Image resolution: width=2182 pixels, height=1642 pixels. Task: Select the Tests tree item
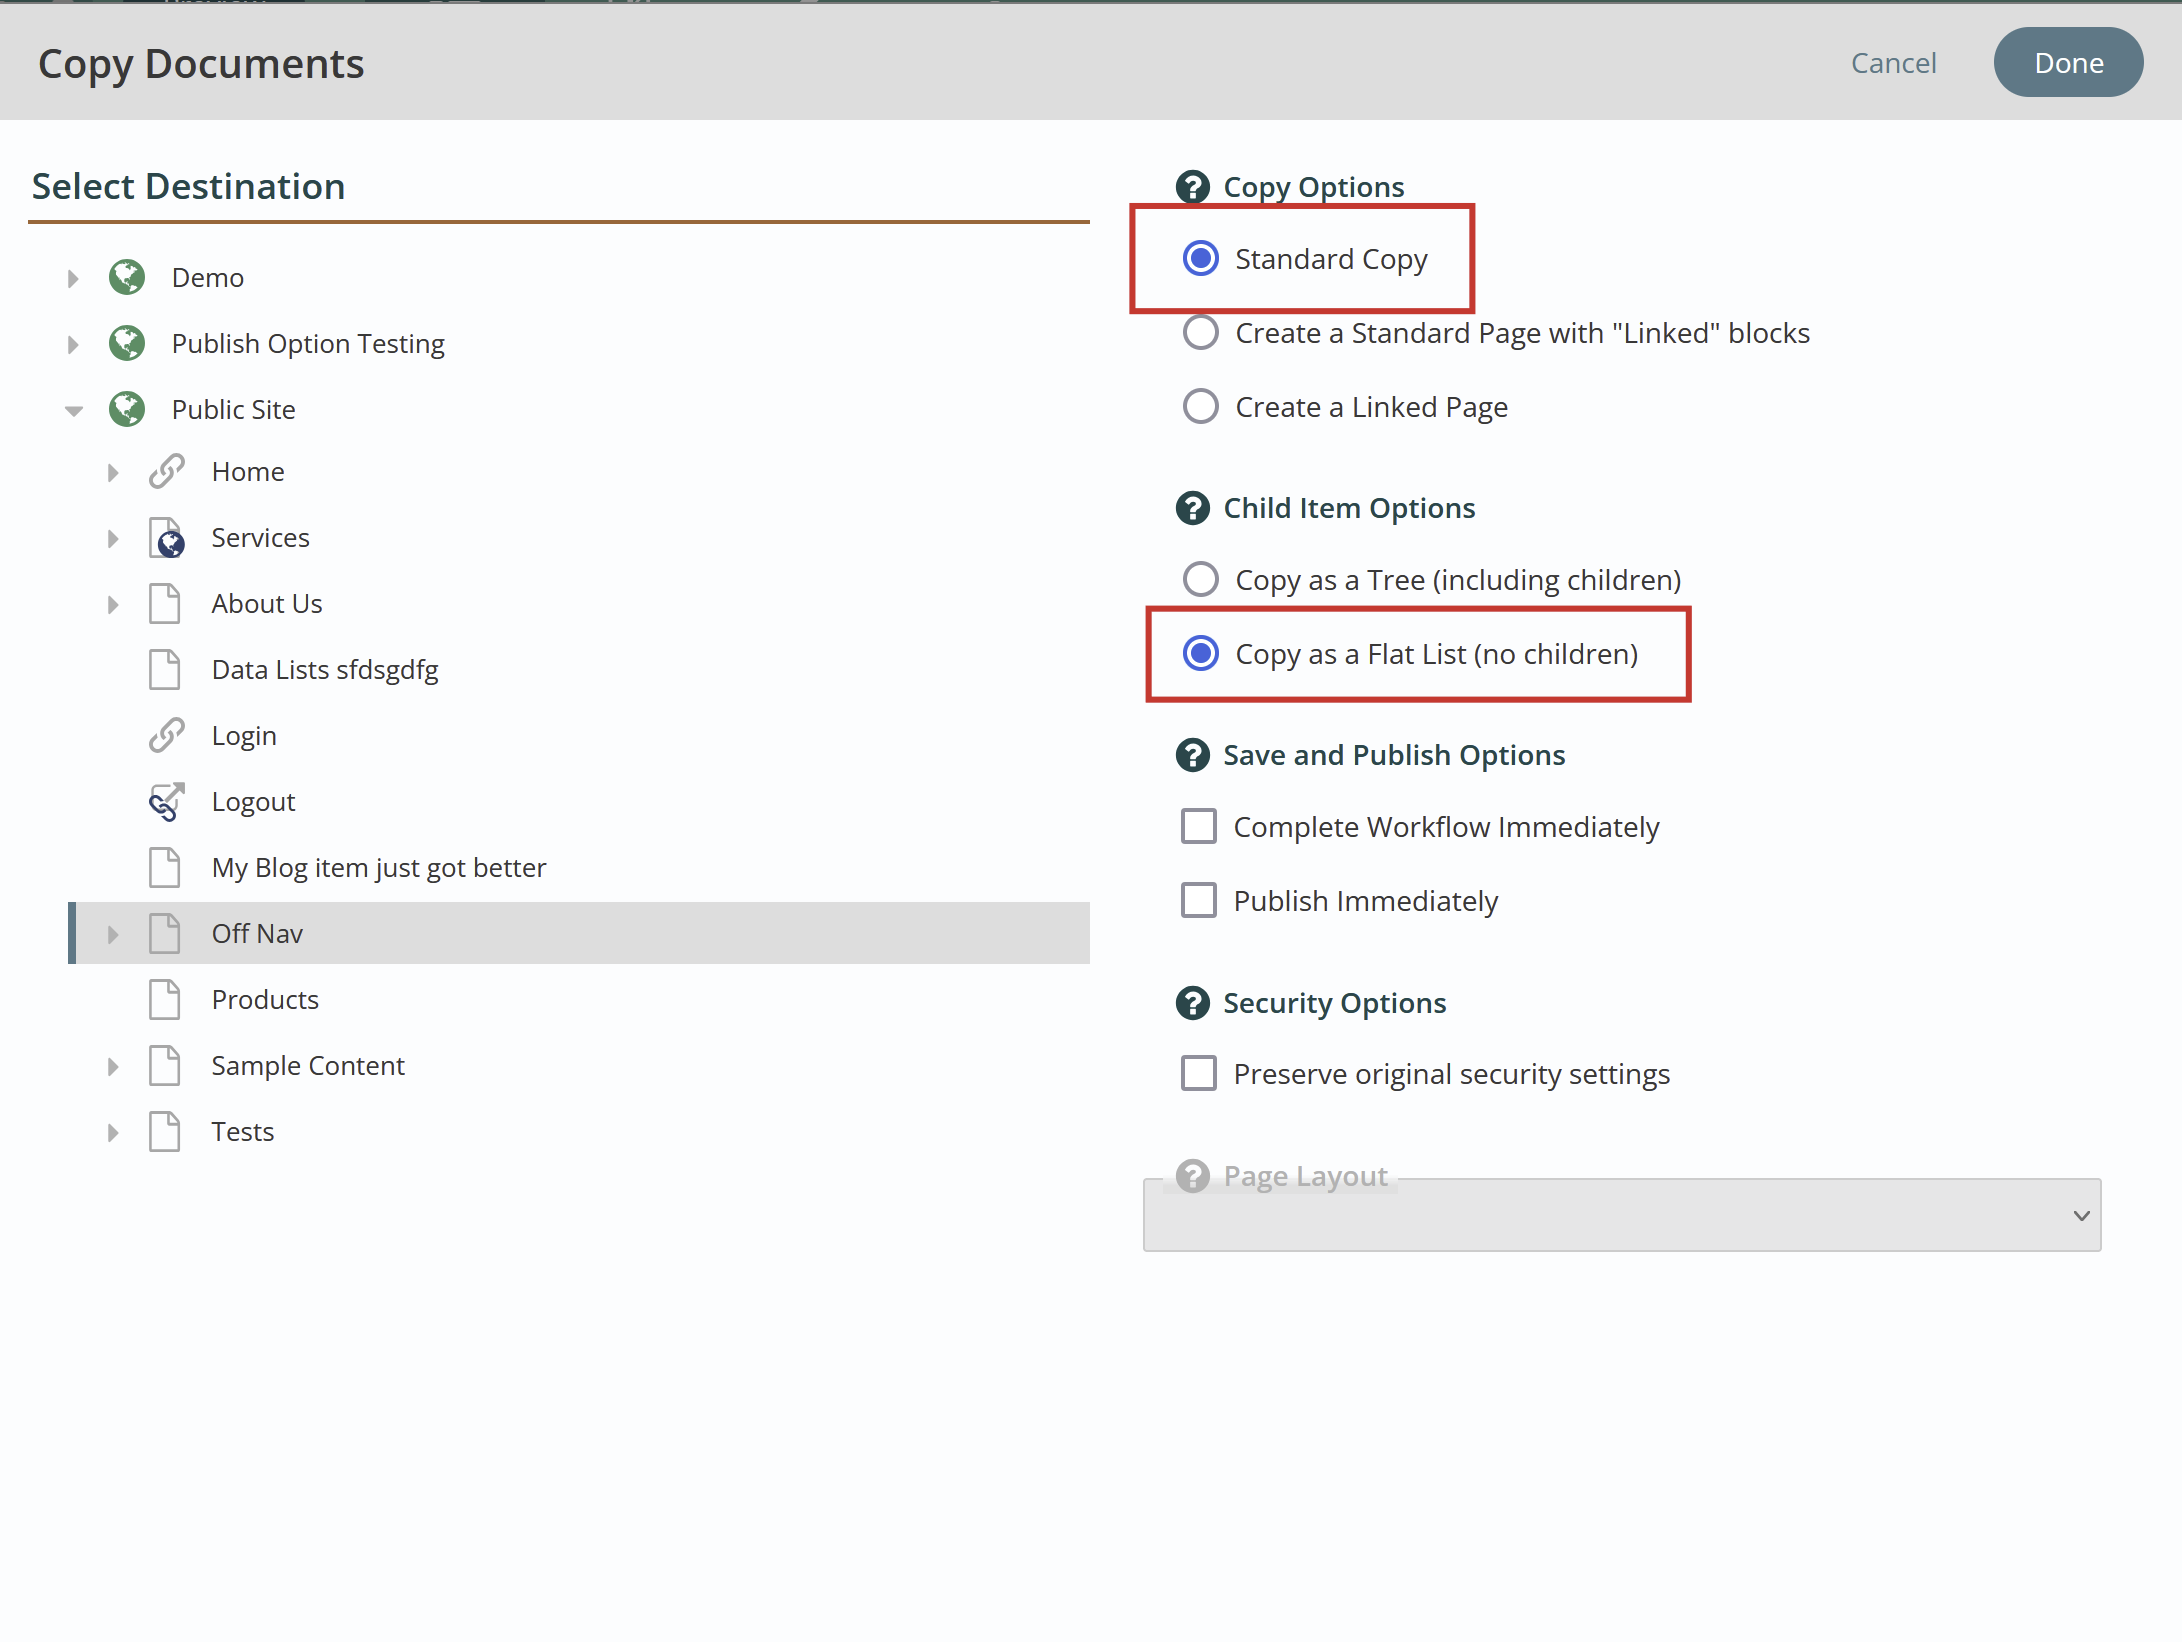coord(242,1131)
